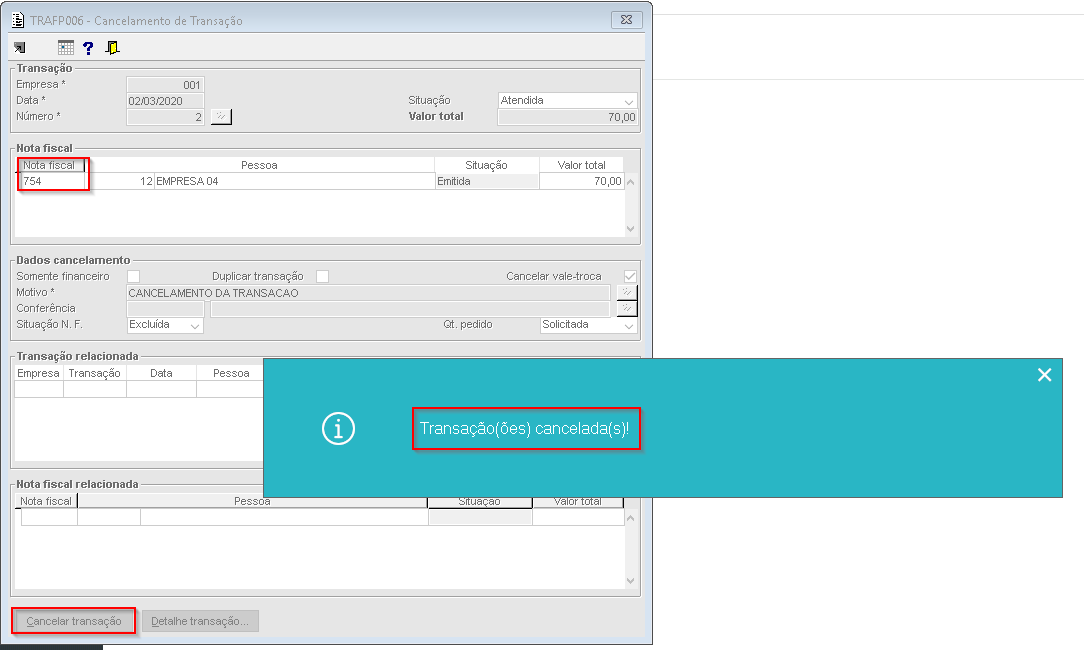Click the Motivo field CANCELAMENTO DA TRANSACAO
Image resolution: width=1084 pixels, height=650 pixels.
368,292
